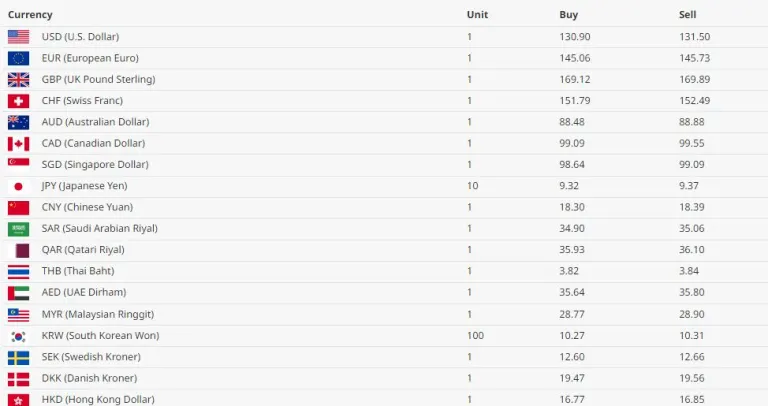Click the Sell column header
Screen dimensions: 768x406
pyautogui.click(x=687, y=15)
